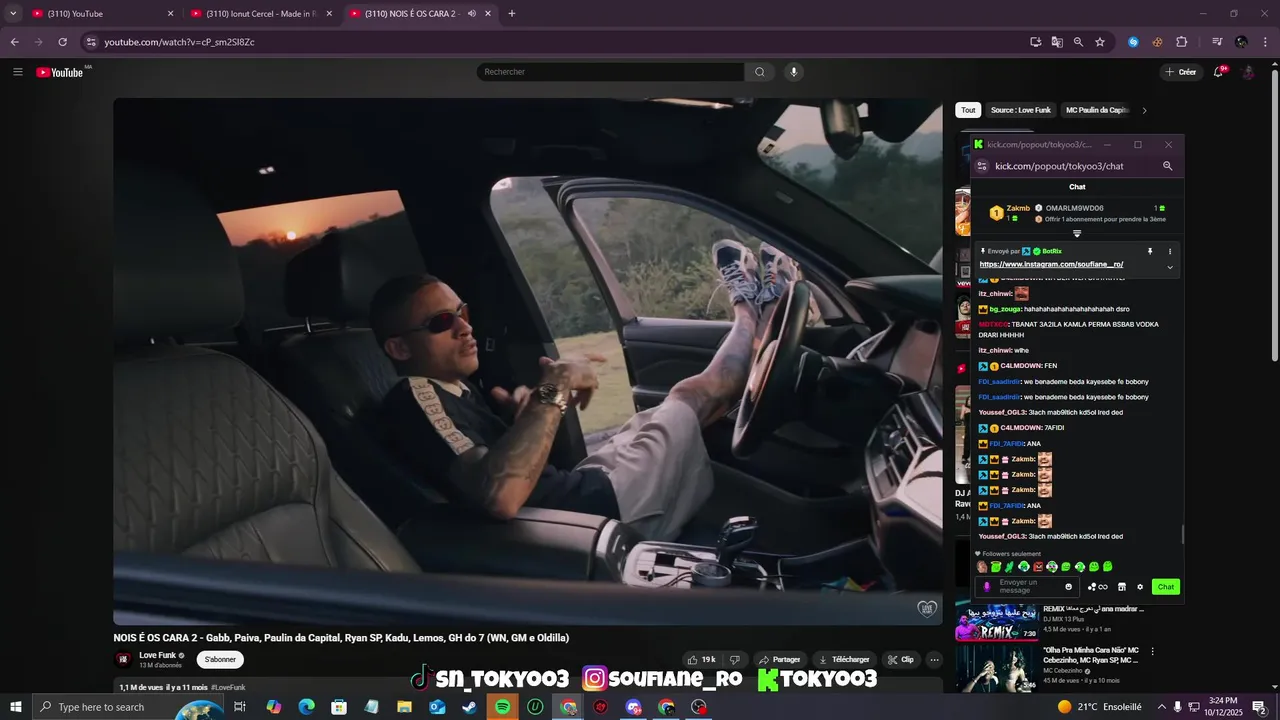This screenshot has height=720, width=1280.
Task: Click the S'abonner subscribe button
Action: pos(220,660)
